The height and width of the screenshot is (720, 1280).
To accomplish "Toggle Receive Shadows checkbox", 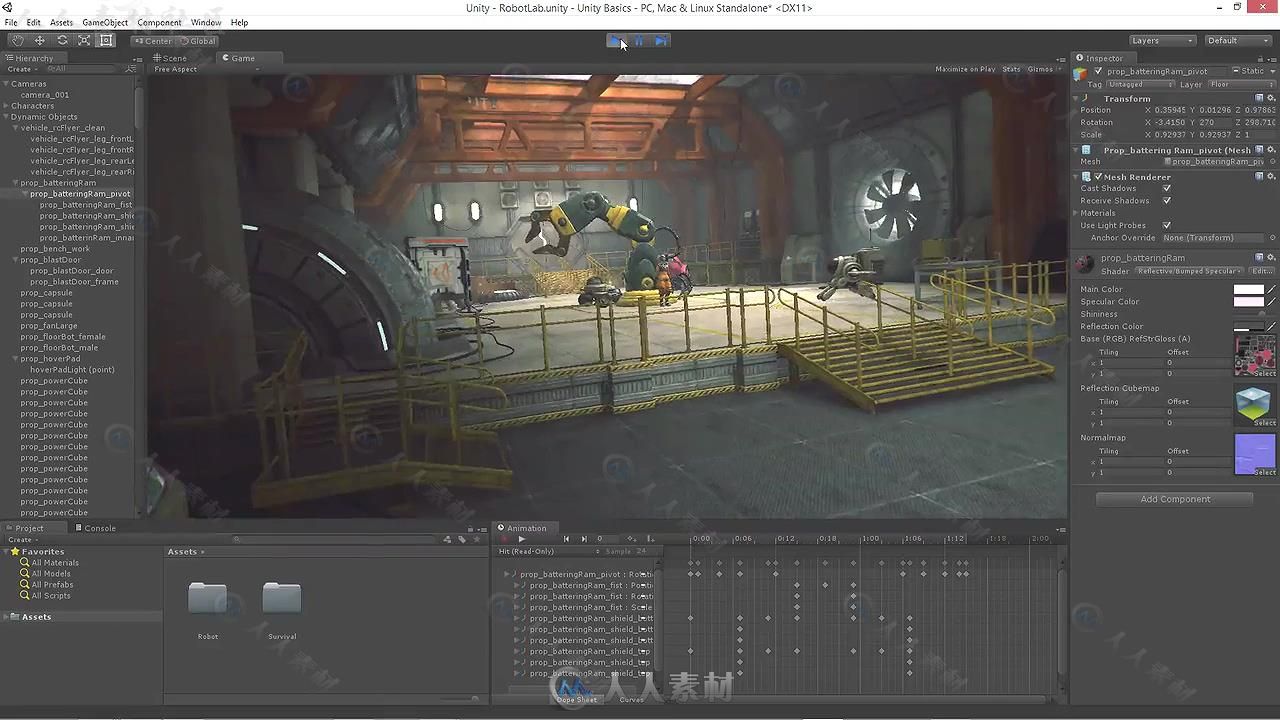I will (x=1167, y=200).
